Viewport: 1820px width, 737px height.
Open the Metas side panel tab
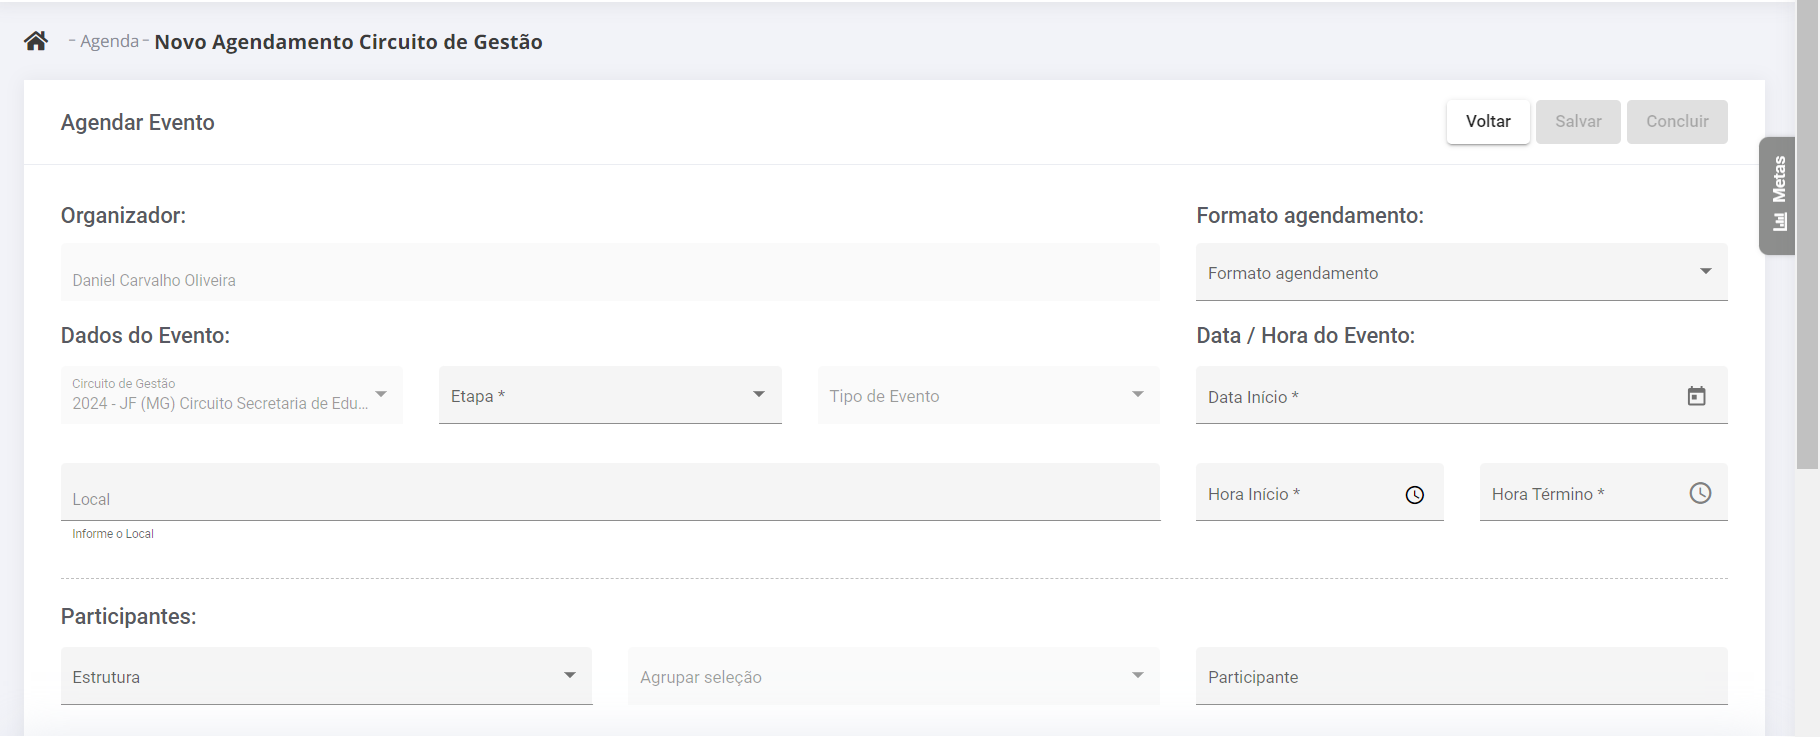pos(1777,195)
